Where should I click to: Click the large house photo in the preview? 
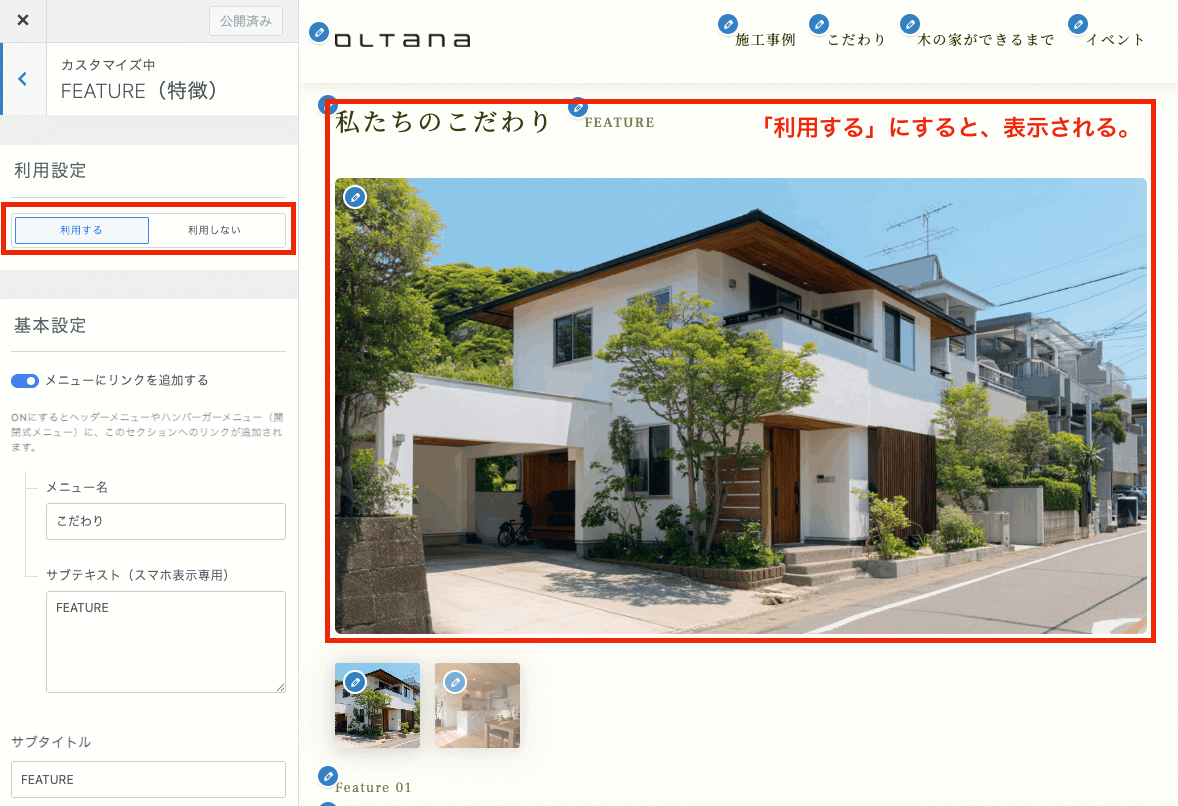click(x=741, y=406)
